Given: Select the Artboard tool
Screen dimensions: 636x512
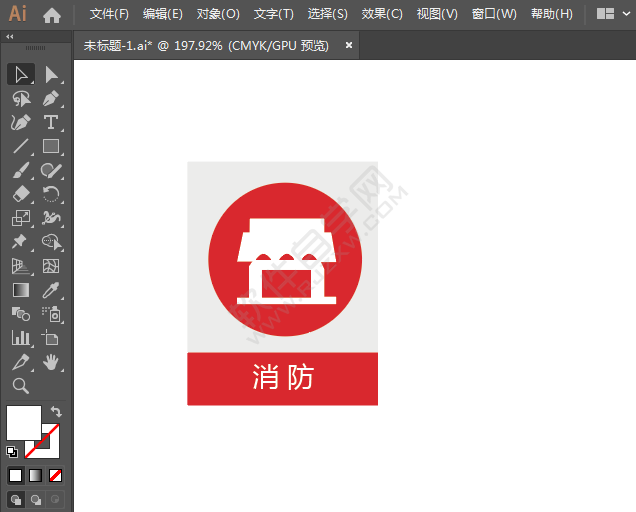Looking at the screenshot, I should coord(51,338).
